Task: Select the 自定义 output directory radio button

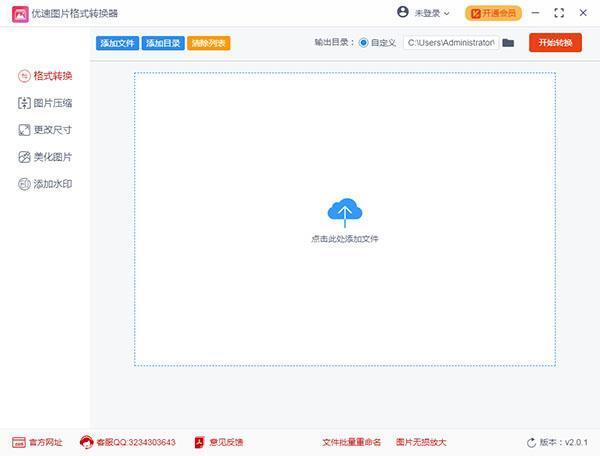Action: pyautogui.click(x=363, y=43)
